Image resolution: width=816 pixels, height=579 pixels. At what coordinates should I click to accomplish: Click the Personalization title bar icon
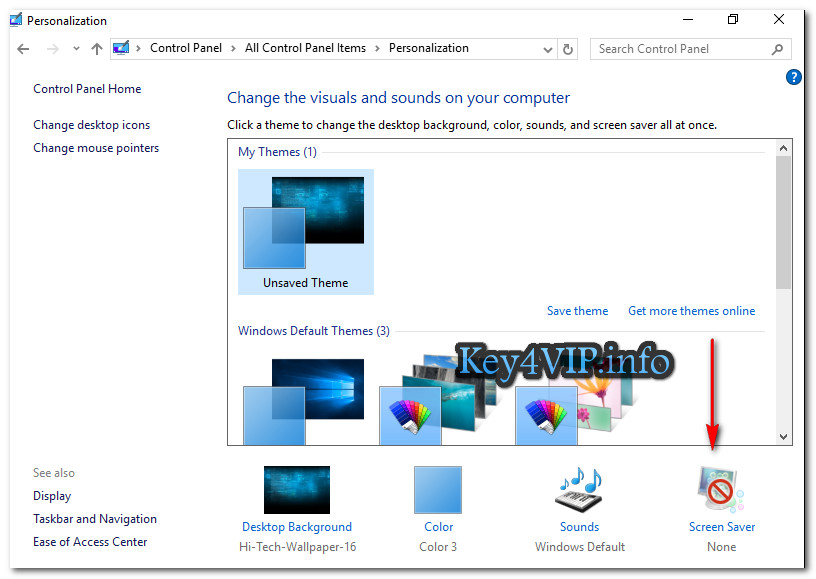pyautogui.click(x=16, y=20)
